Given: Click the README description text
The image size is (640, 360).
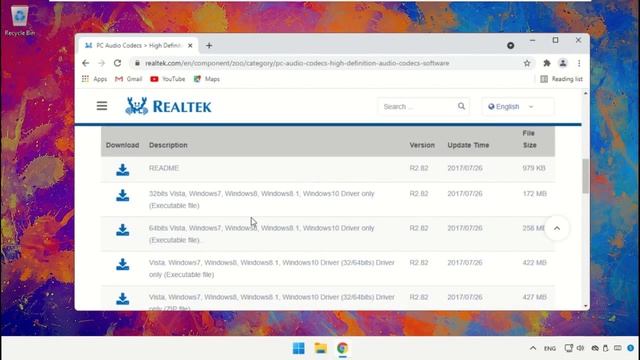Looking at the screenshot, I should coord(164,168).
